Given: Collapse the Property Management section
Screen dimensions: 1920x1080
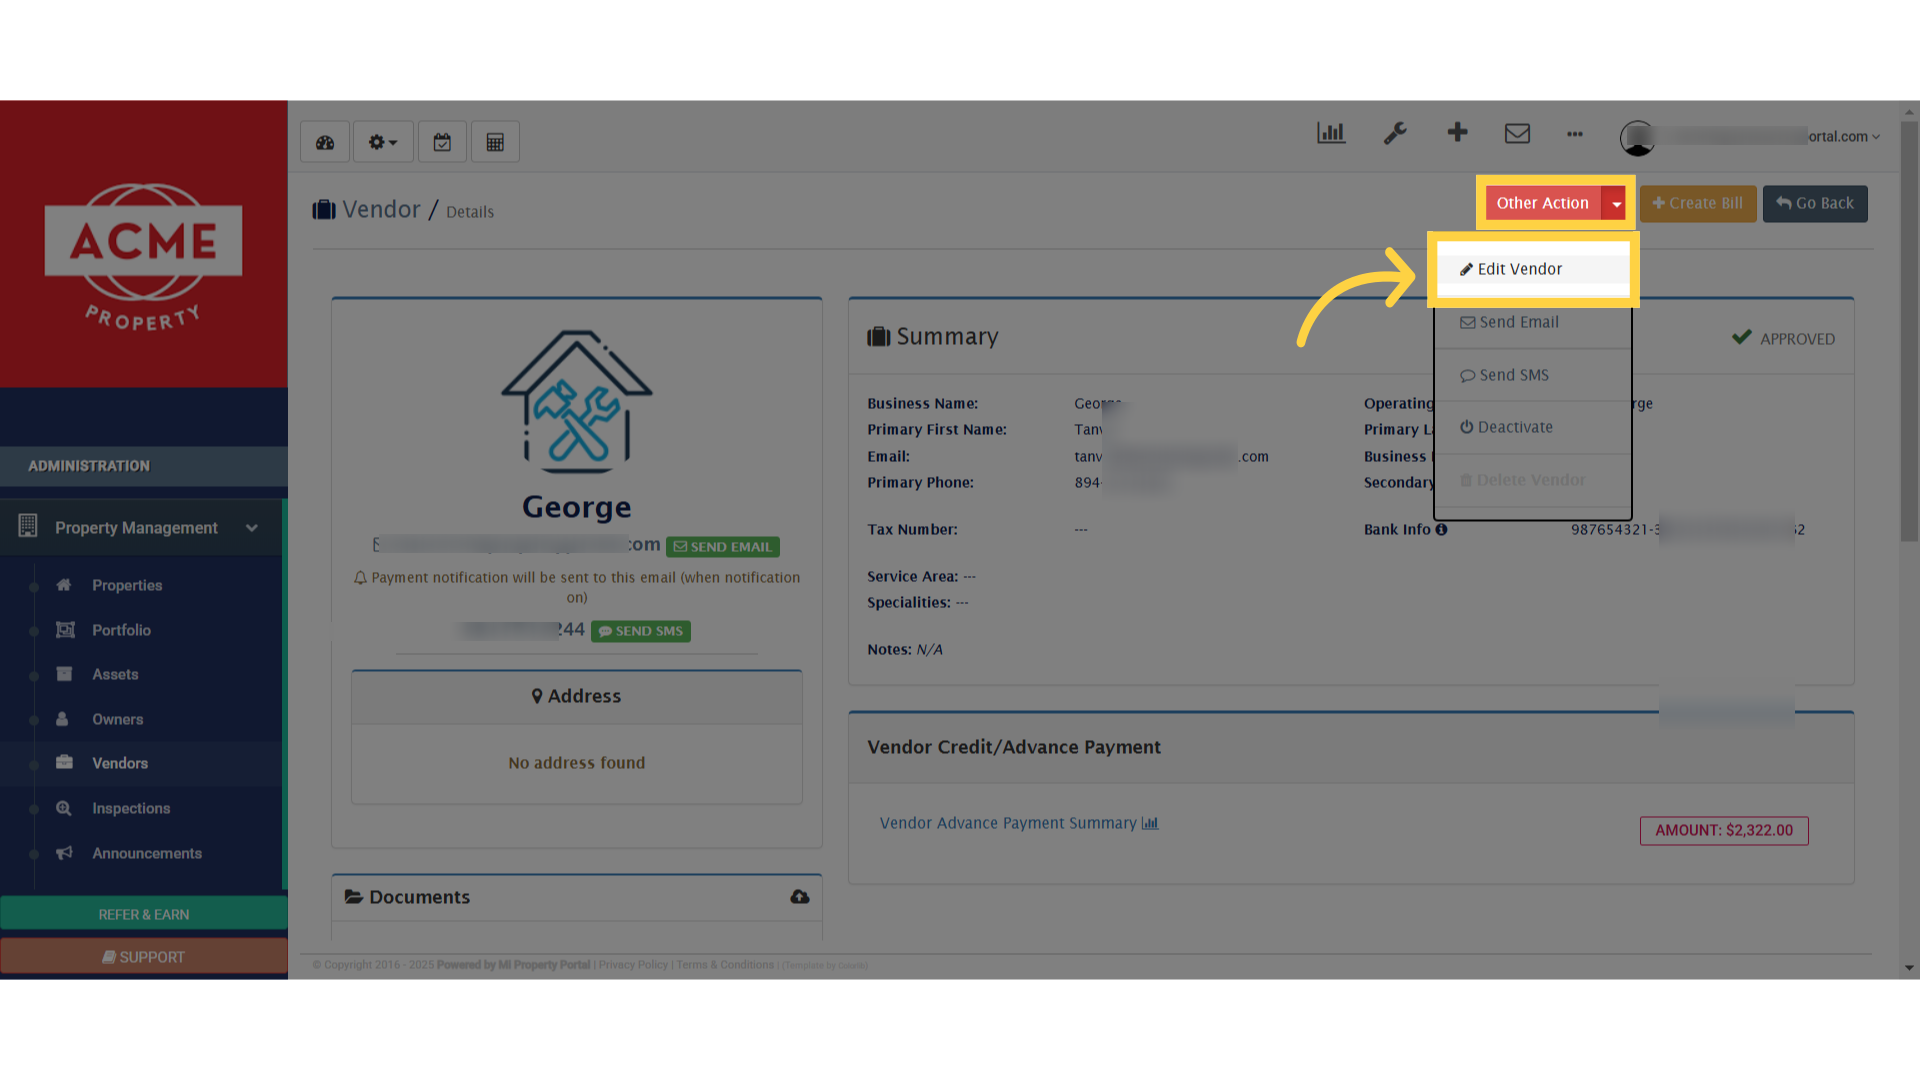Looking at the screenshot, I should (251, 528).
